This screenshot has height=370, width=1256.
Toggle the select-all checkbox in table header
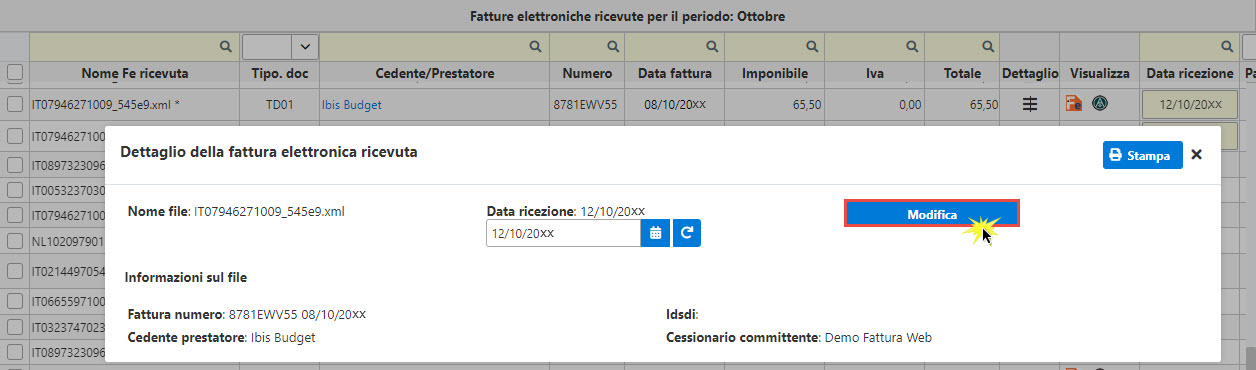(x=14, y=73)
